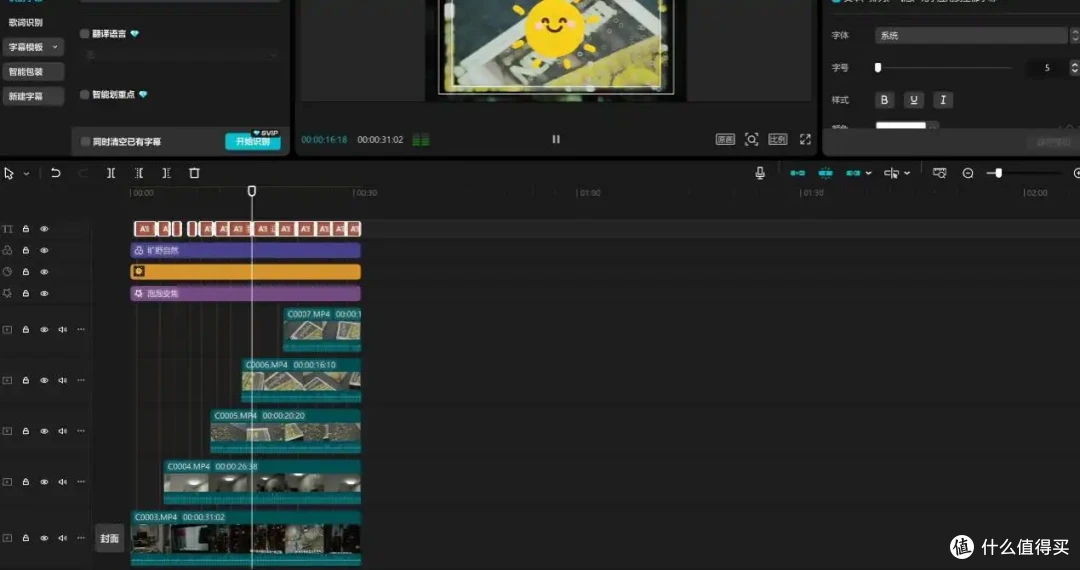Start voice recording with microphone icon
Viewport: 1080px width, 570px height.
coord(760,173)
